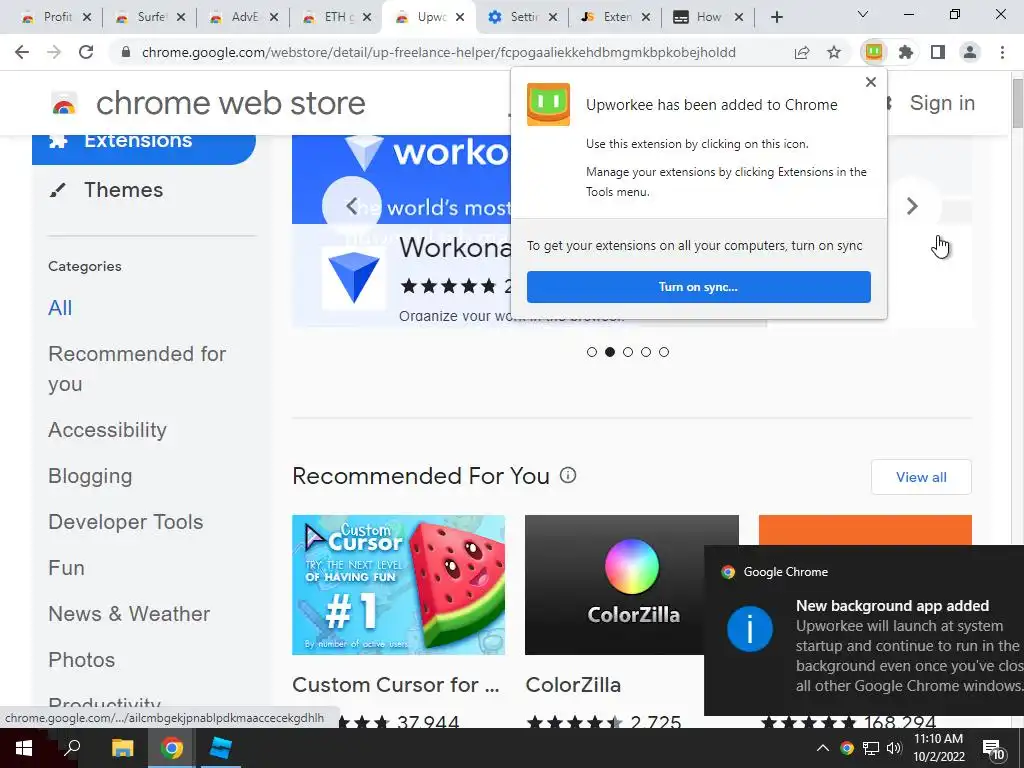This screenshot has height=768, width=1024.
Task: Click the ColorZilla title text
Action: pos(573,685)
